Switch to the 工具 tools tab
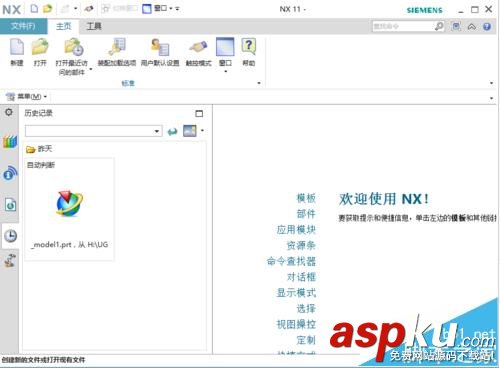This screenshot has width=500, height=368. click(x=94, y=26)
